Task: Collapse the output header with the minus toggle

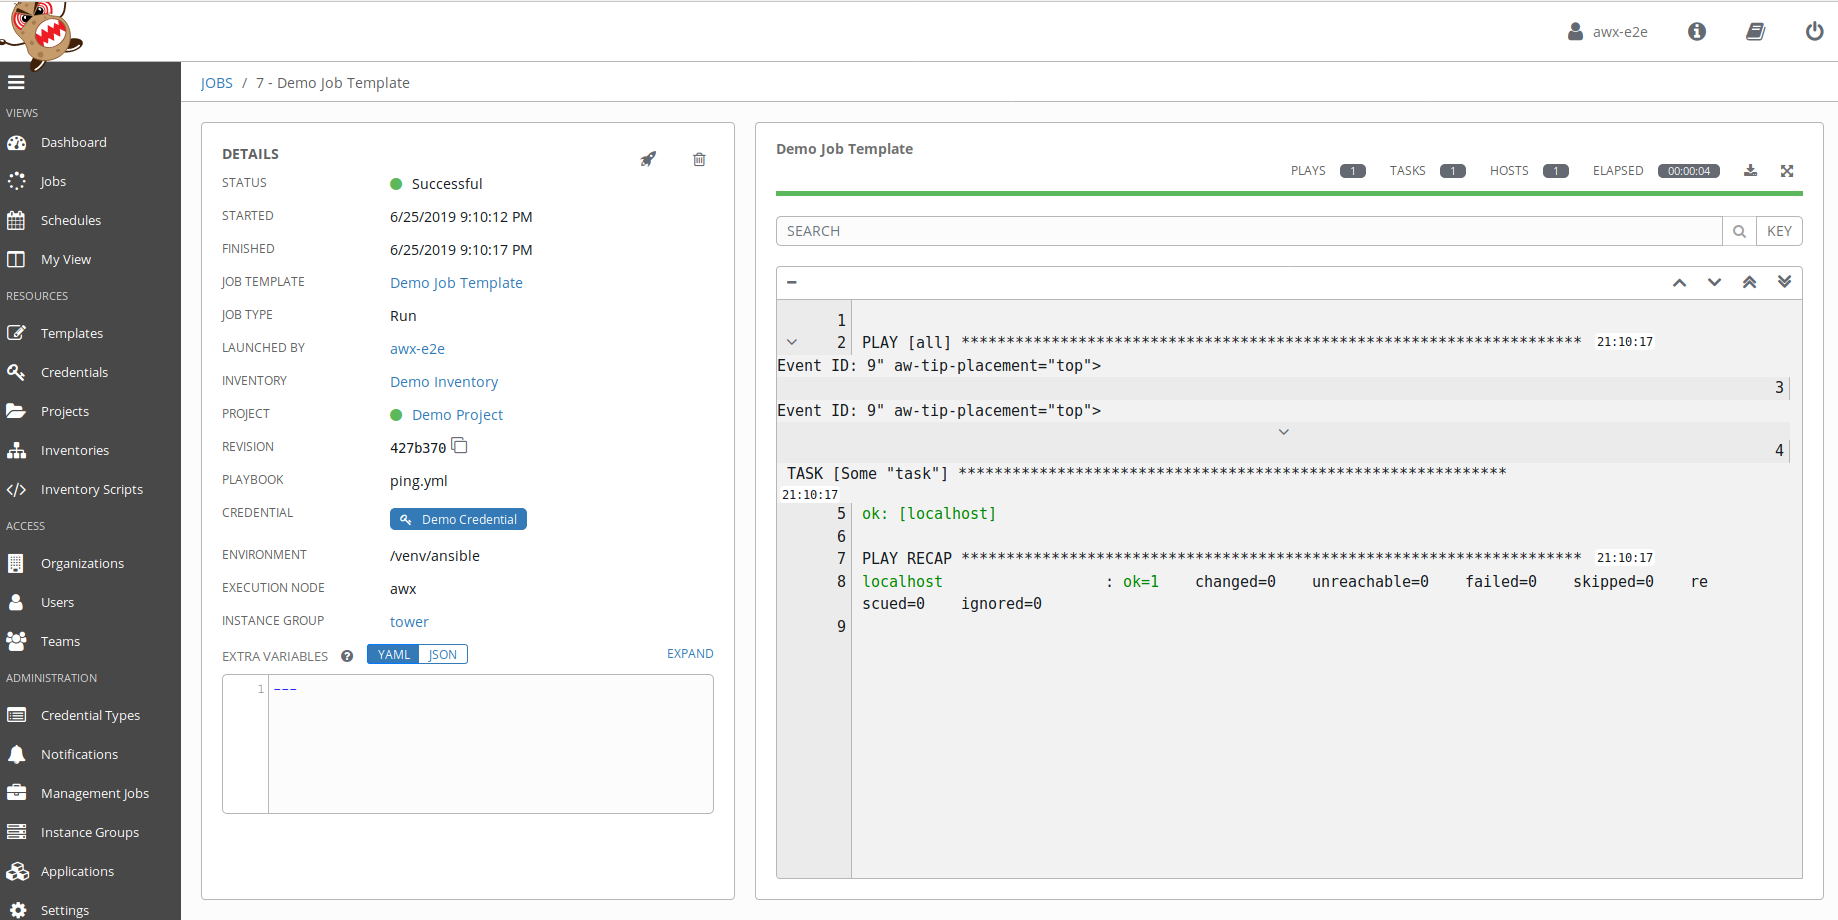Action: (x=791, y=282)
